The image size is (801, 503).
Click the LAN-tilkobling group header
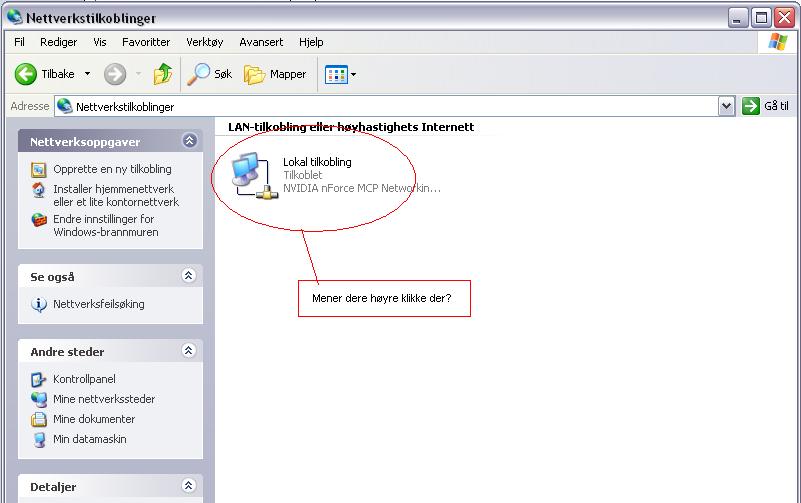(x=351, y=127)
